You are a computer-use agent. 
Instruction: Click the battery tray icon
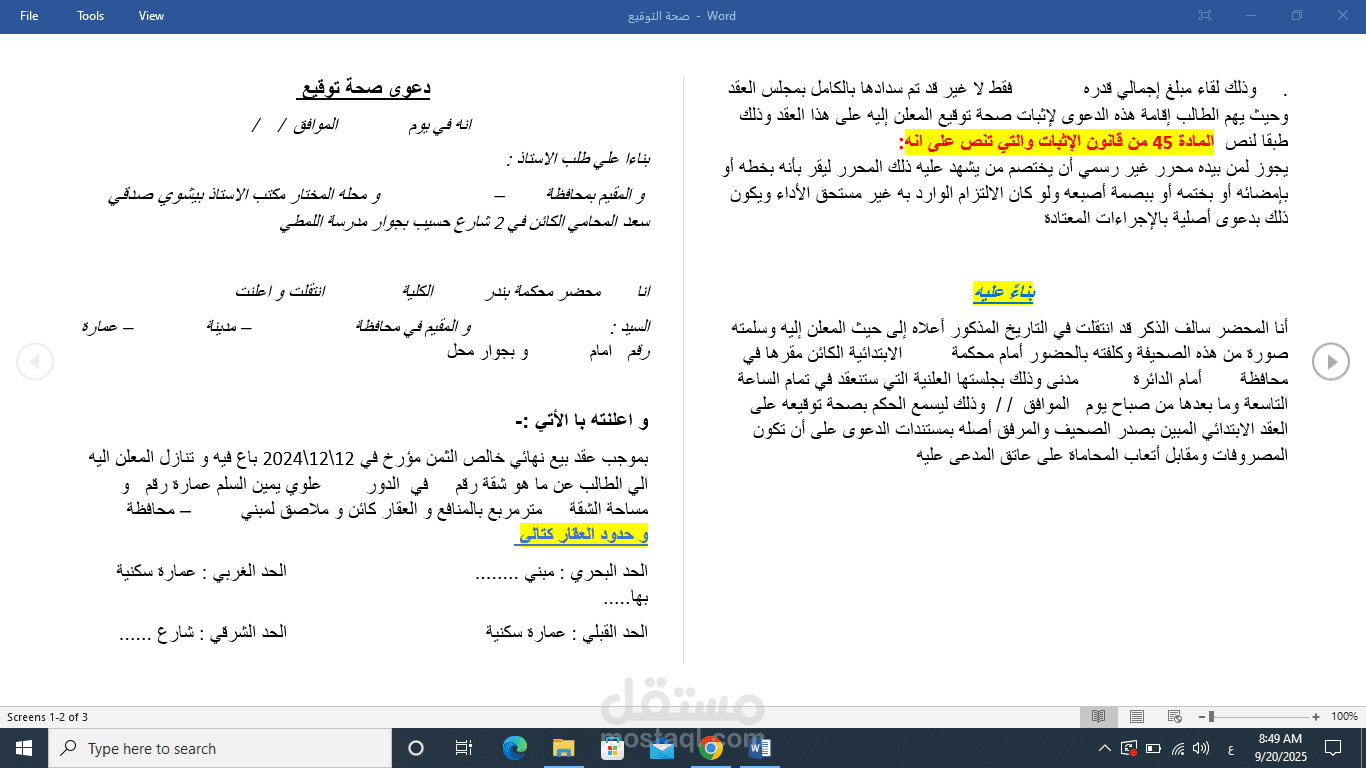pyautogui.click(x=1154, y=748)
